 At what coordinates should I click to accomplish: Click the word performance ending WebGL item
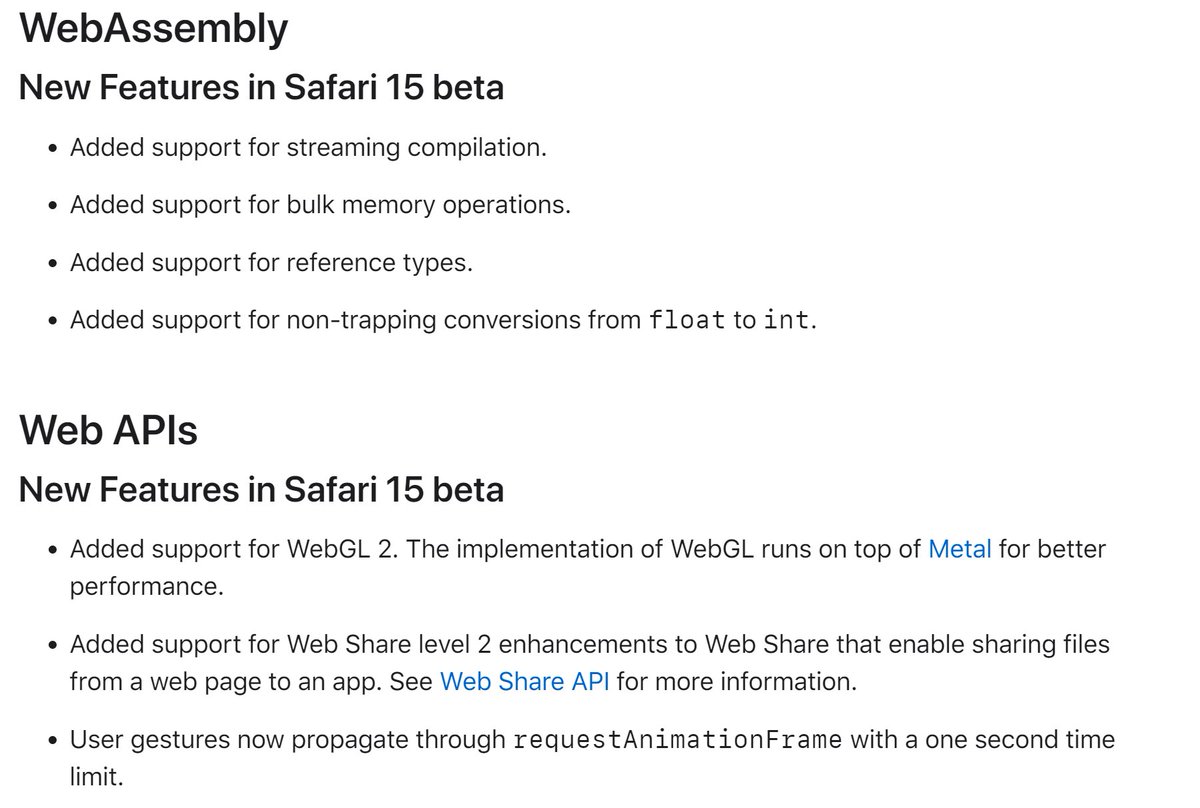click(146, 586)
